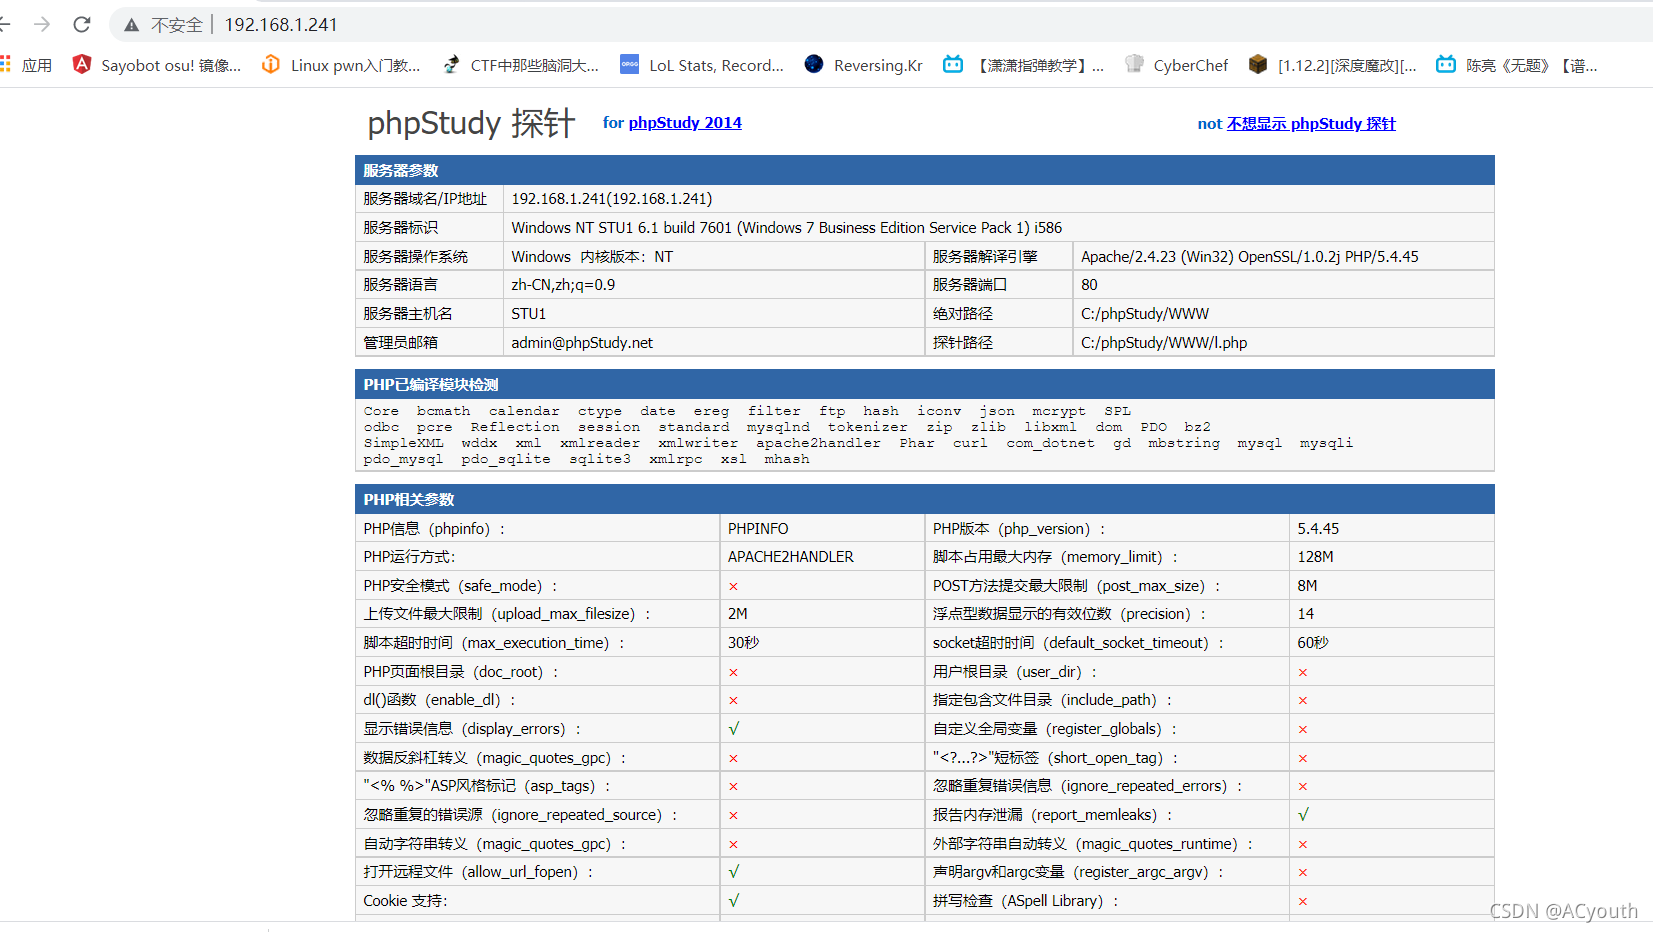Click the PHP相关参数 section header
The height and width of the screenshot is (932, 1653).
point(925,500)
